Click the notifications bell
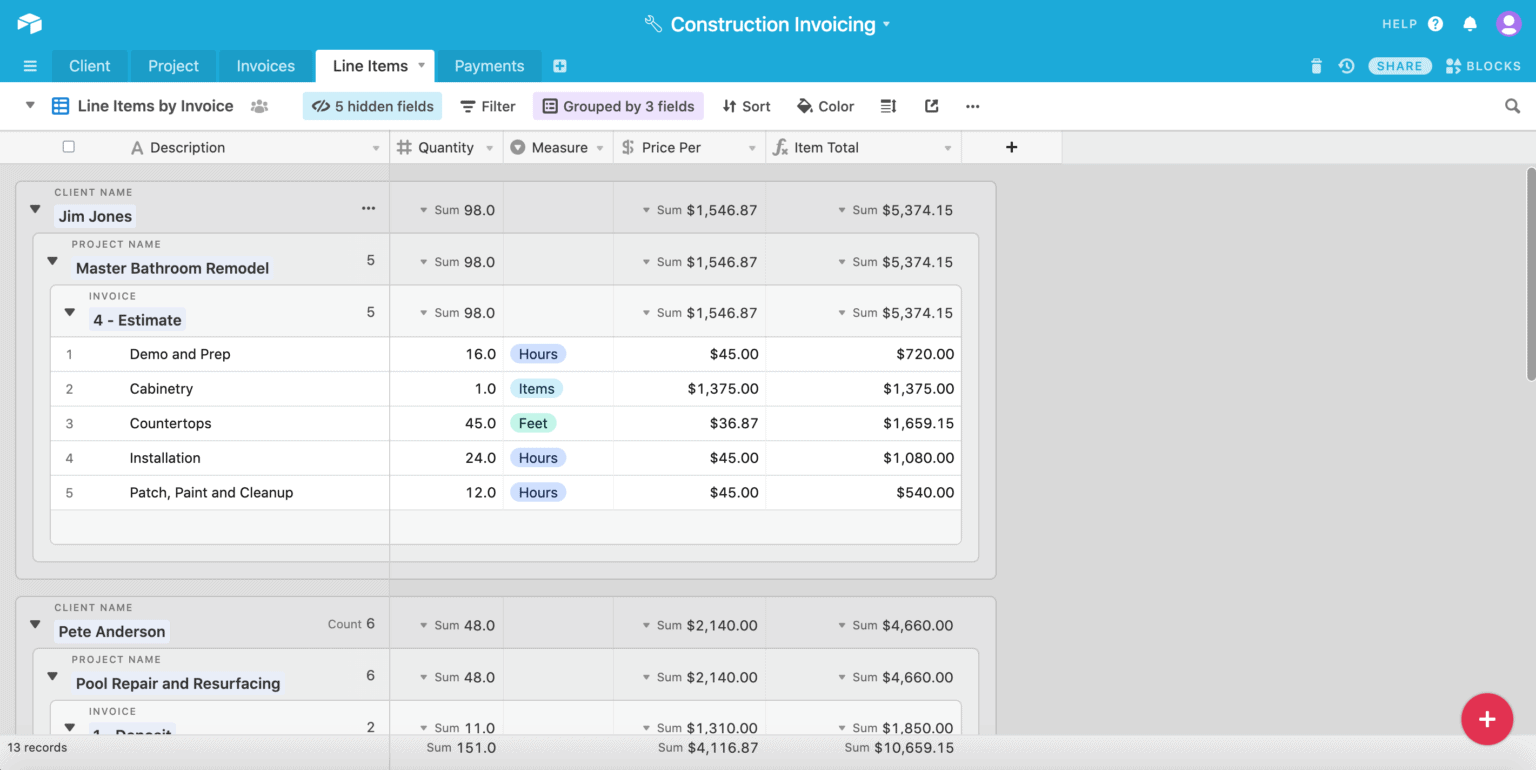The image size is (1536, 770). pos(1470,23)
